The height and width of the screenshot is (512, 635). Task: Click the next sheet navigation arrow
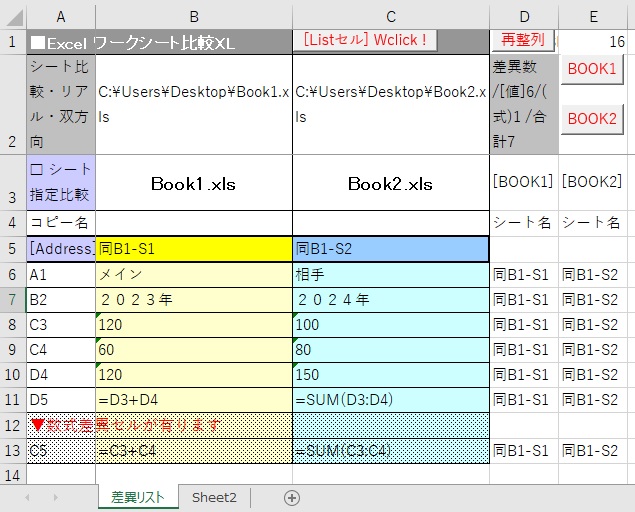[x=54, y=497]
